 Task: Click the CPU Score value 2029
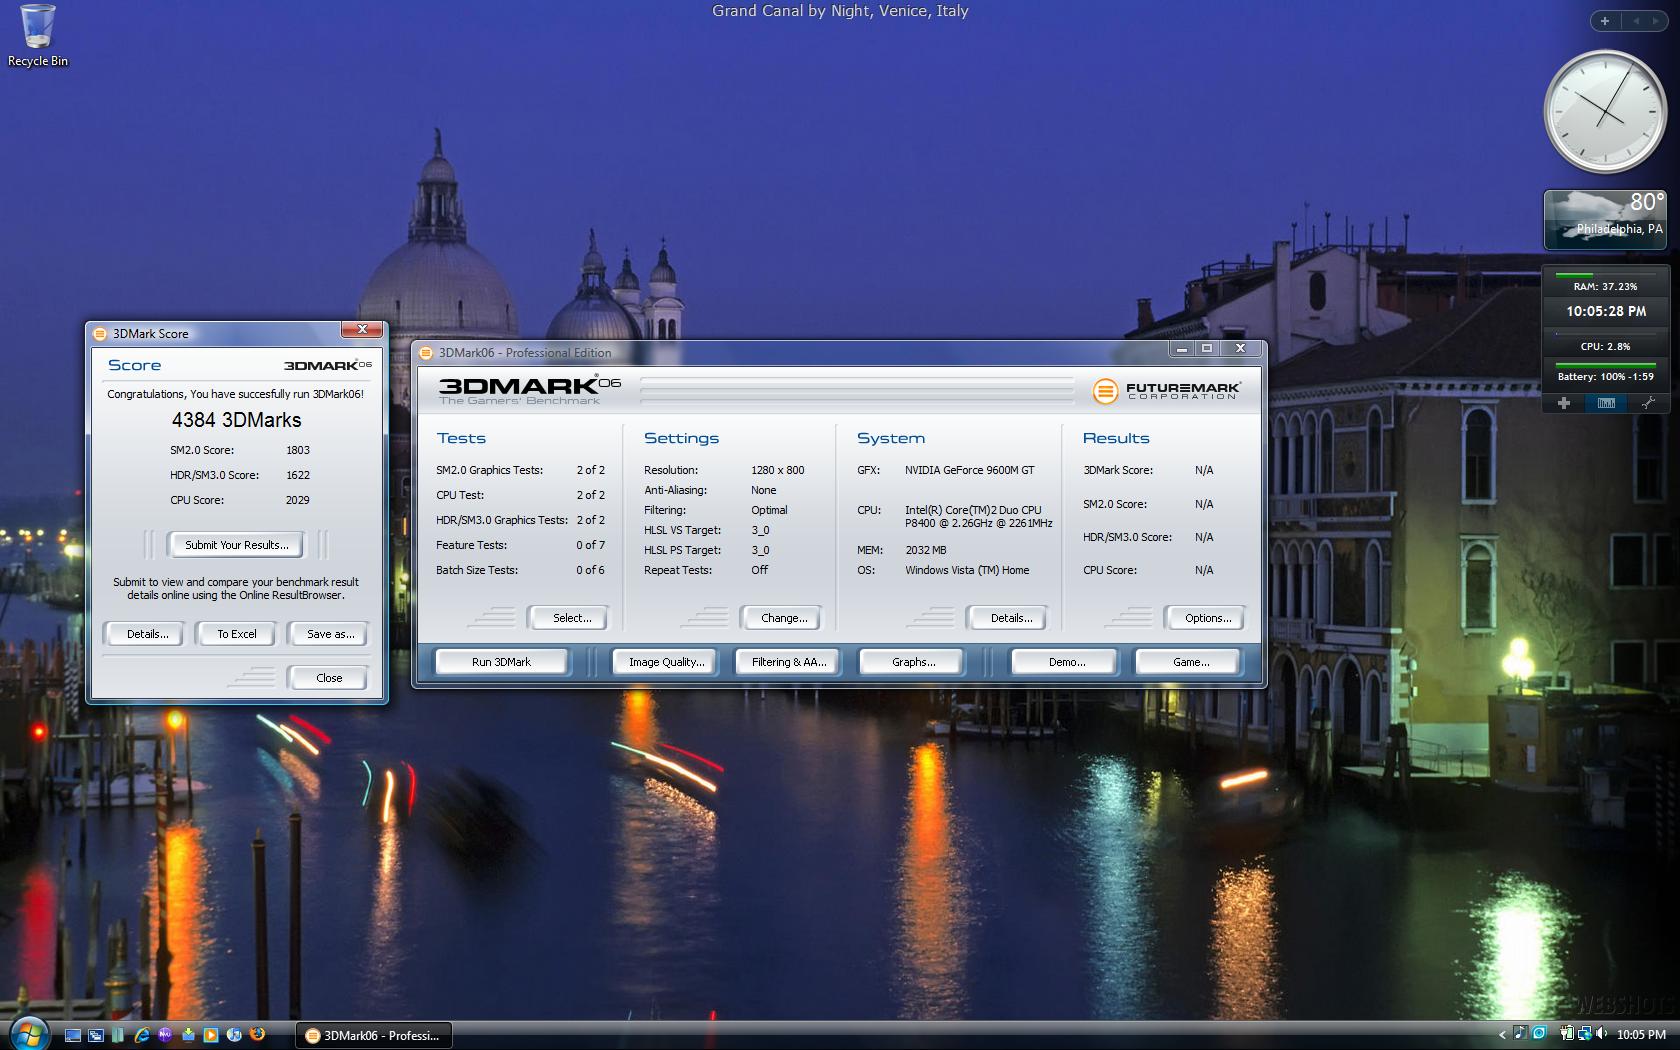tap(297, 500)
